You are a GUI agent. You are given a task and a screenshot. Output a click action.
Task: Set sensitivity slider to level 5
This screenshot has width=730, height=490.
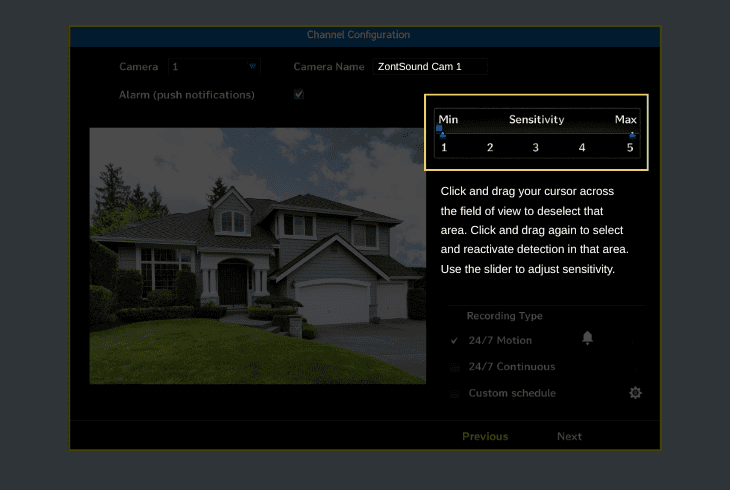pyautogui.click(x=630, y=147)
